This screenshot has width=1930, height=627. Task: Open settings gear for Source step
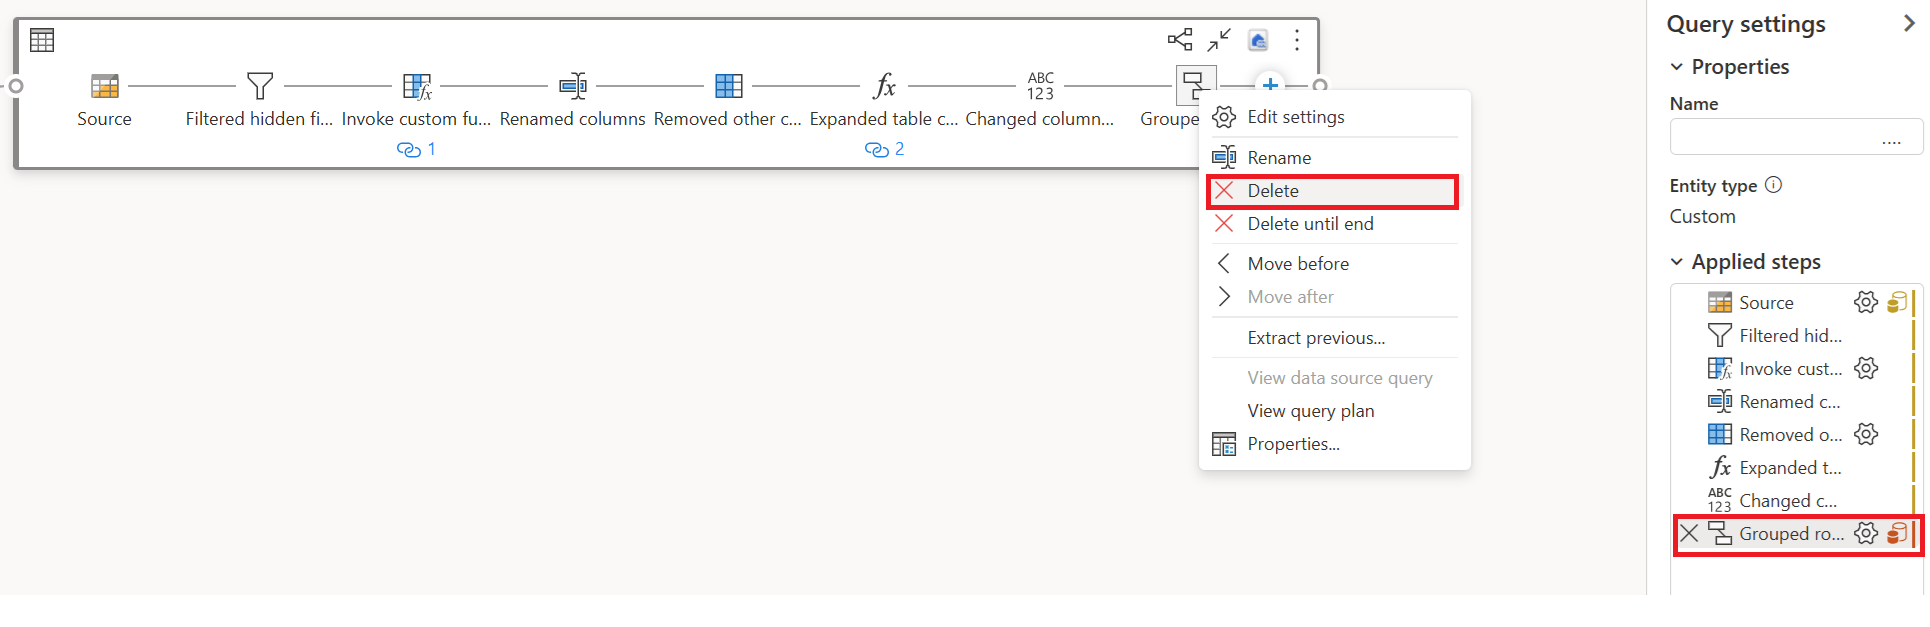[x=1866, y=303]
